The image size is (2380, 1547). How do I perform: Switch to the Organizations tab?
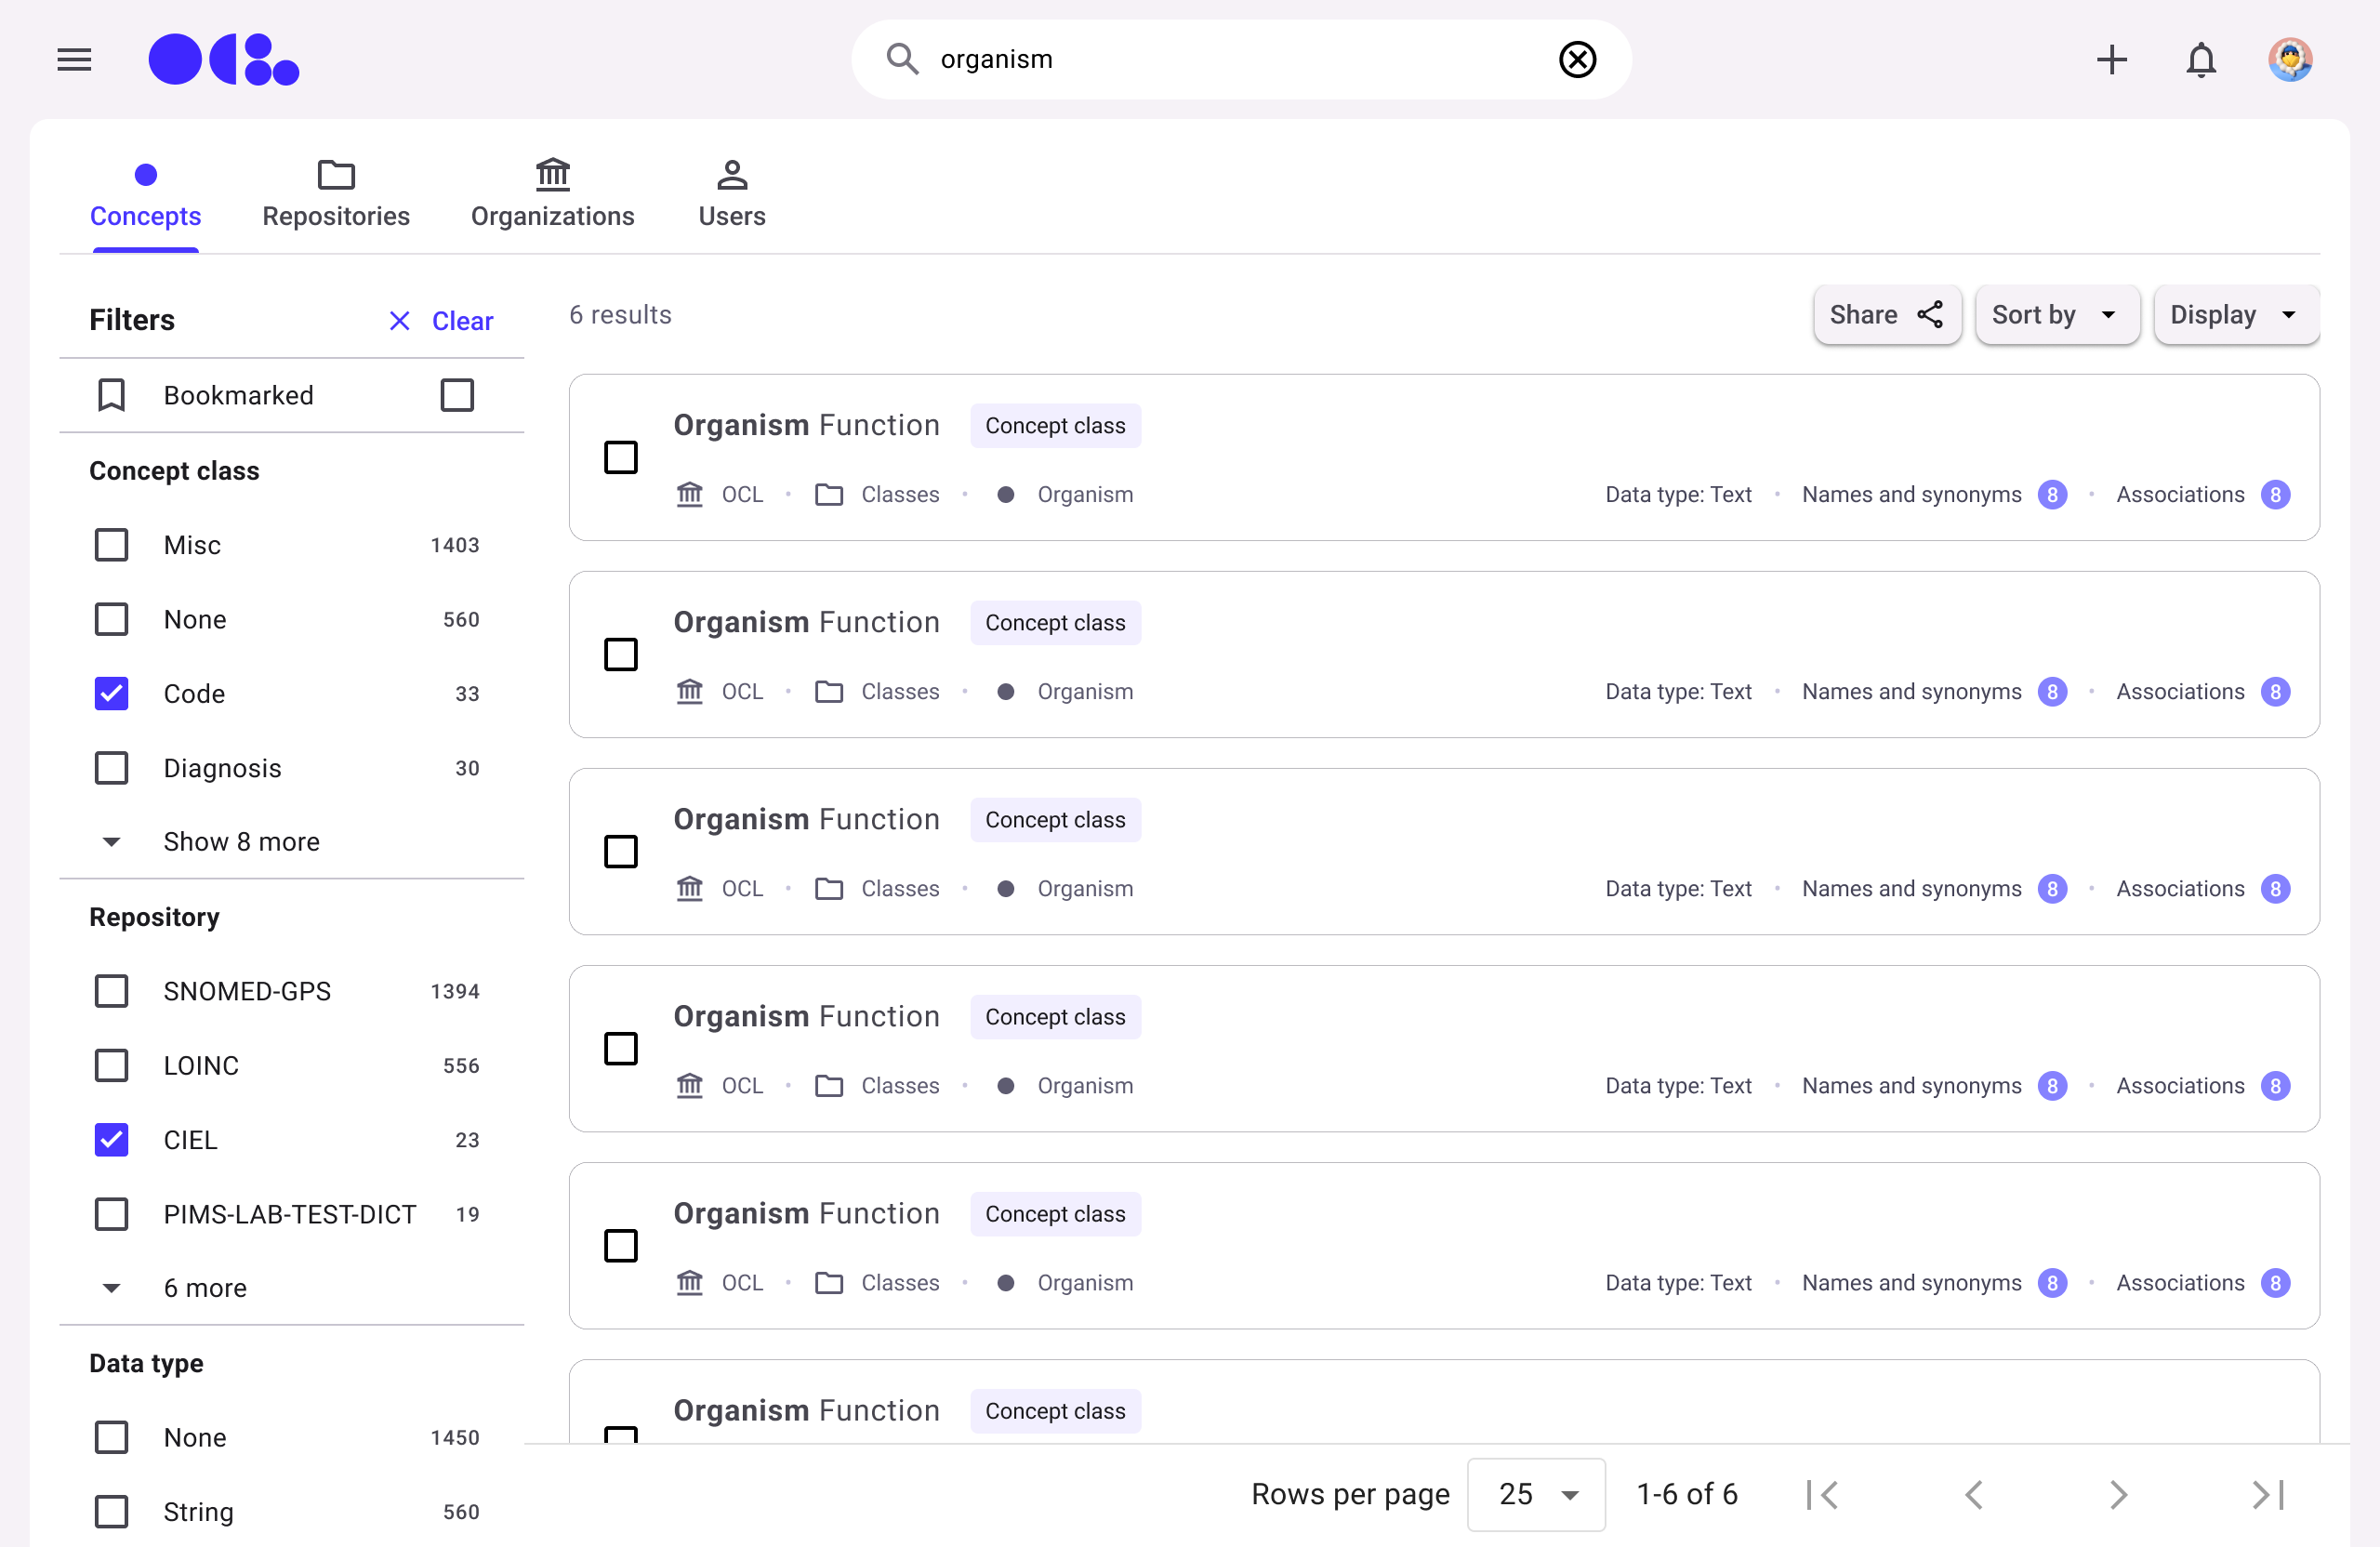tap(552, 194)
